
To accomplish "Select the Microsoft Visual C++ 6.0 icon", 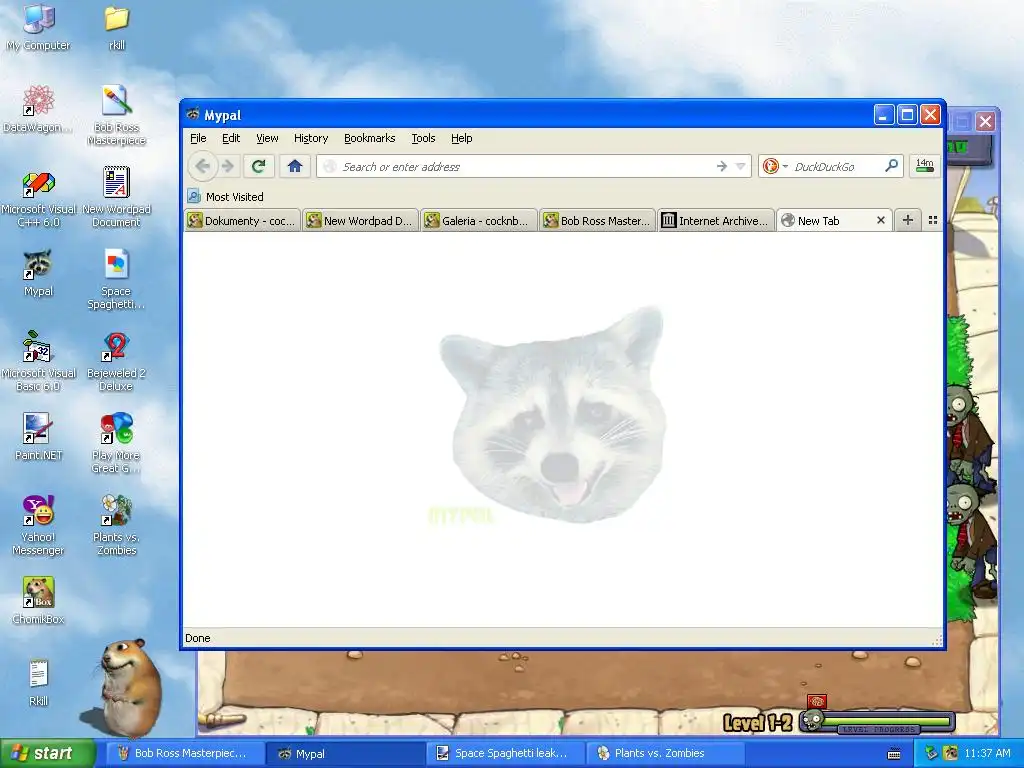I will pos(39,199).
